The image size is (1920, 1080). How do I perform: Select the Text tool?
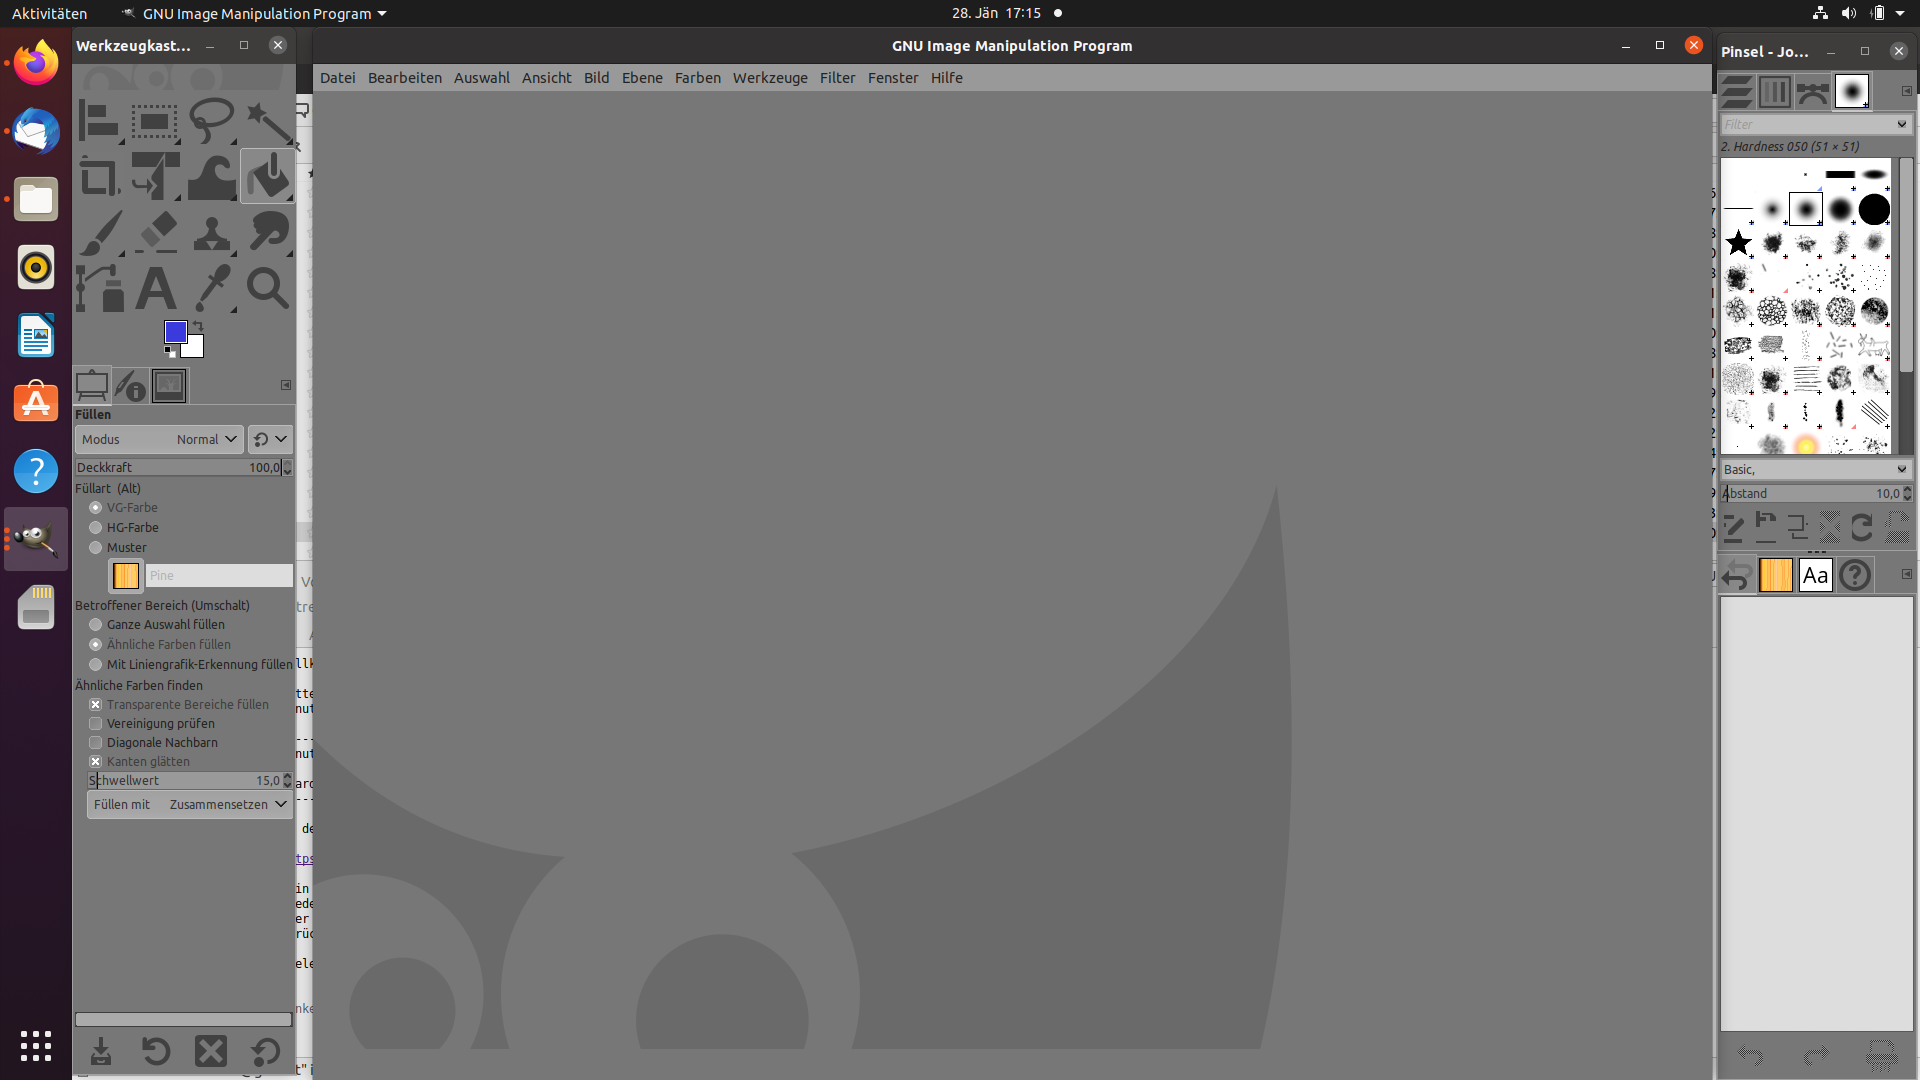click(x=155, y=289)
